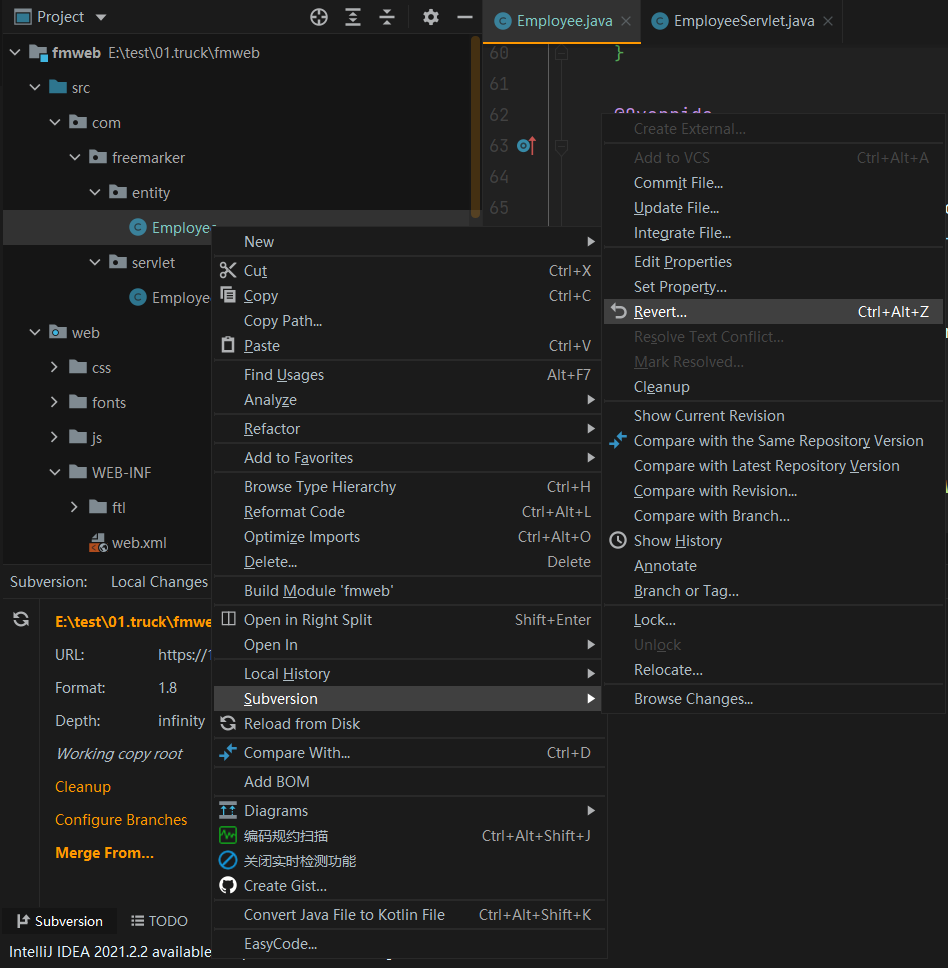The width and height of the screenshot is (948, 968).
Task: Select Commit File... in Subversion submenu
Action: click(773, 183)
